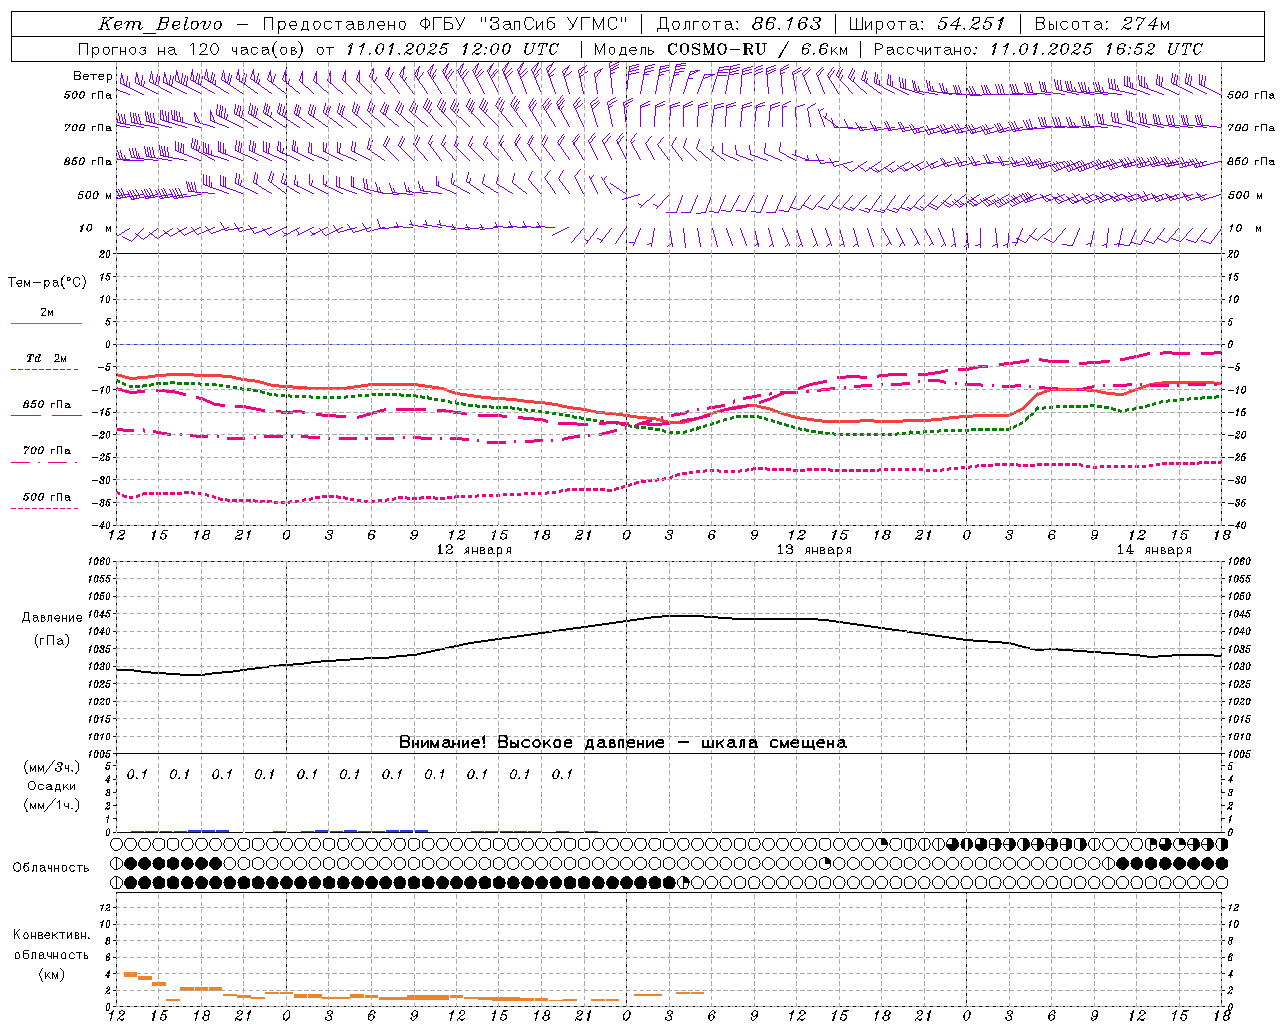Screen dimensions: 1280x1024
Task: Click the model label 'COSMO-RU / 6.6км'
Action: click(x=757, y=49)
